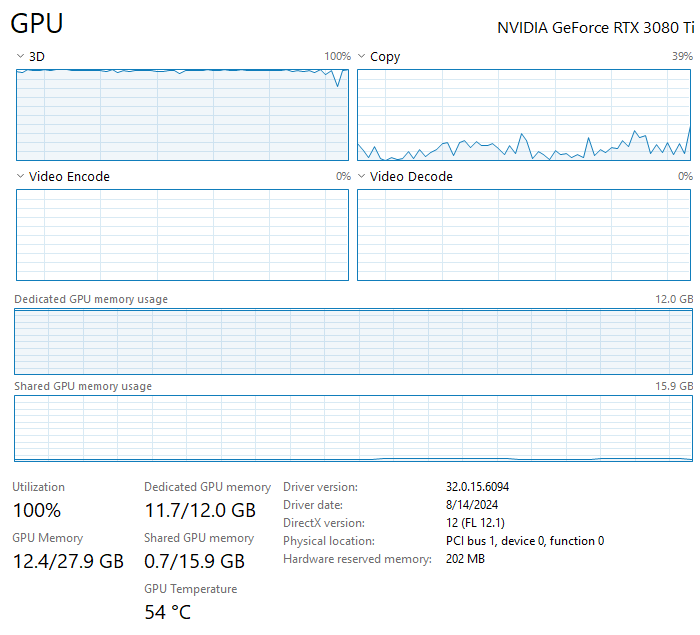The width and height of the screenshot is (700, 635).
Task: Click the GPU heading title
Action: (37, 24)
